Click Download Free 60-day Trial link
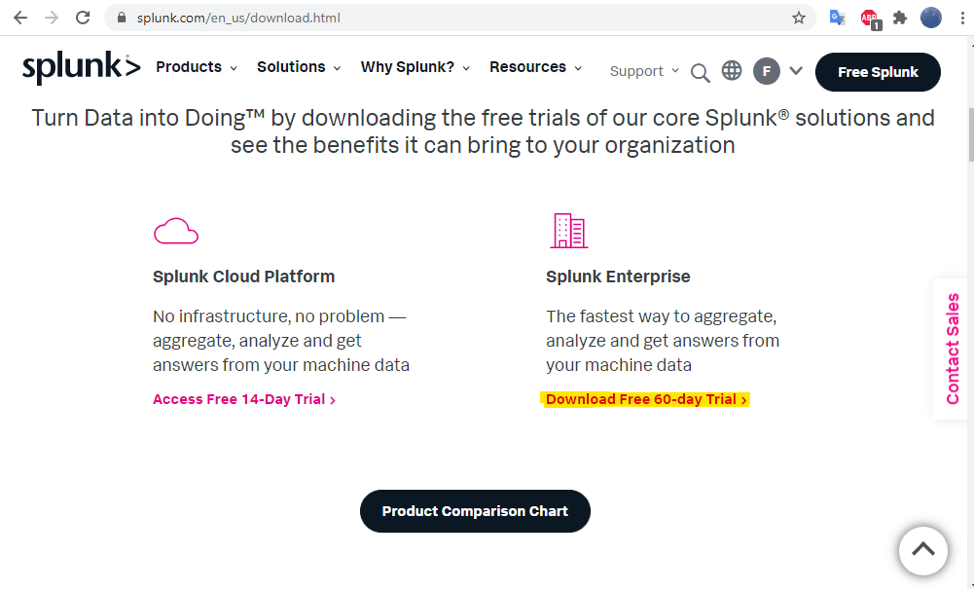This screenshot has width=974, height=589. click(646, 400)
